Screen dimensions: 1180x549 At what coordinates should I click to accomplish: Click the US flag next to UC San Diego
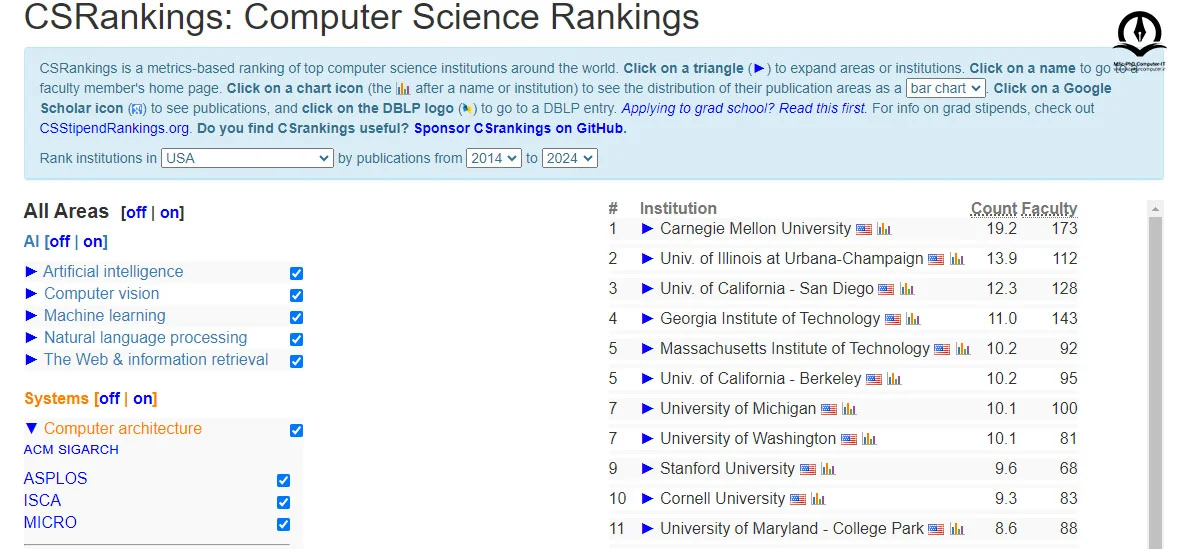click(887, 290)
